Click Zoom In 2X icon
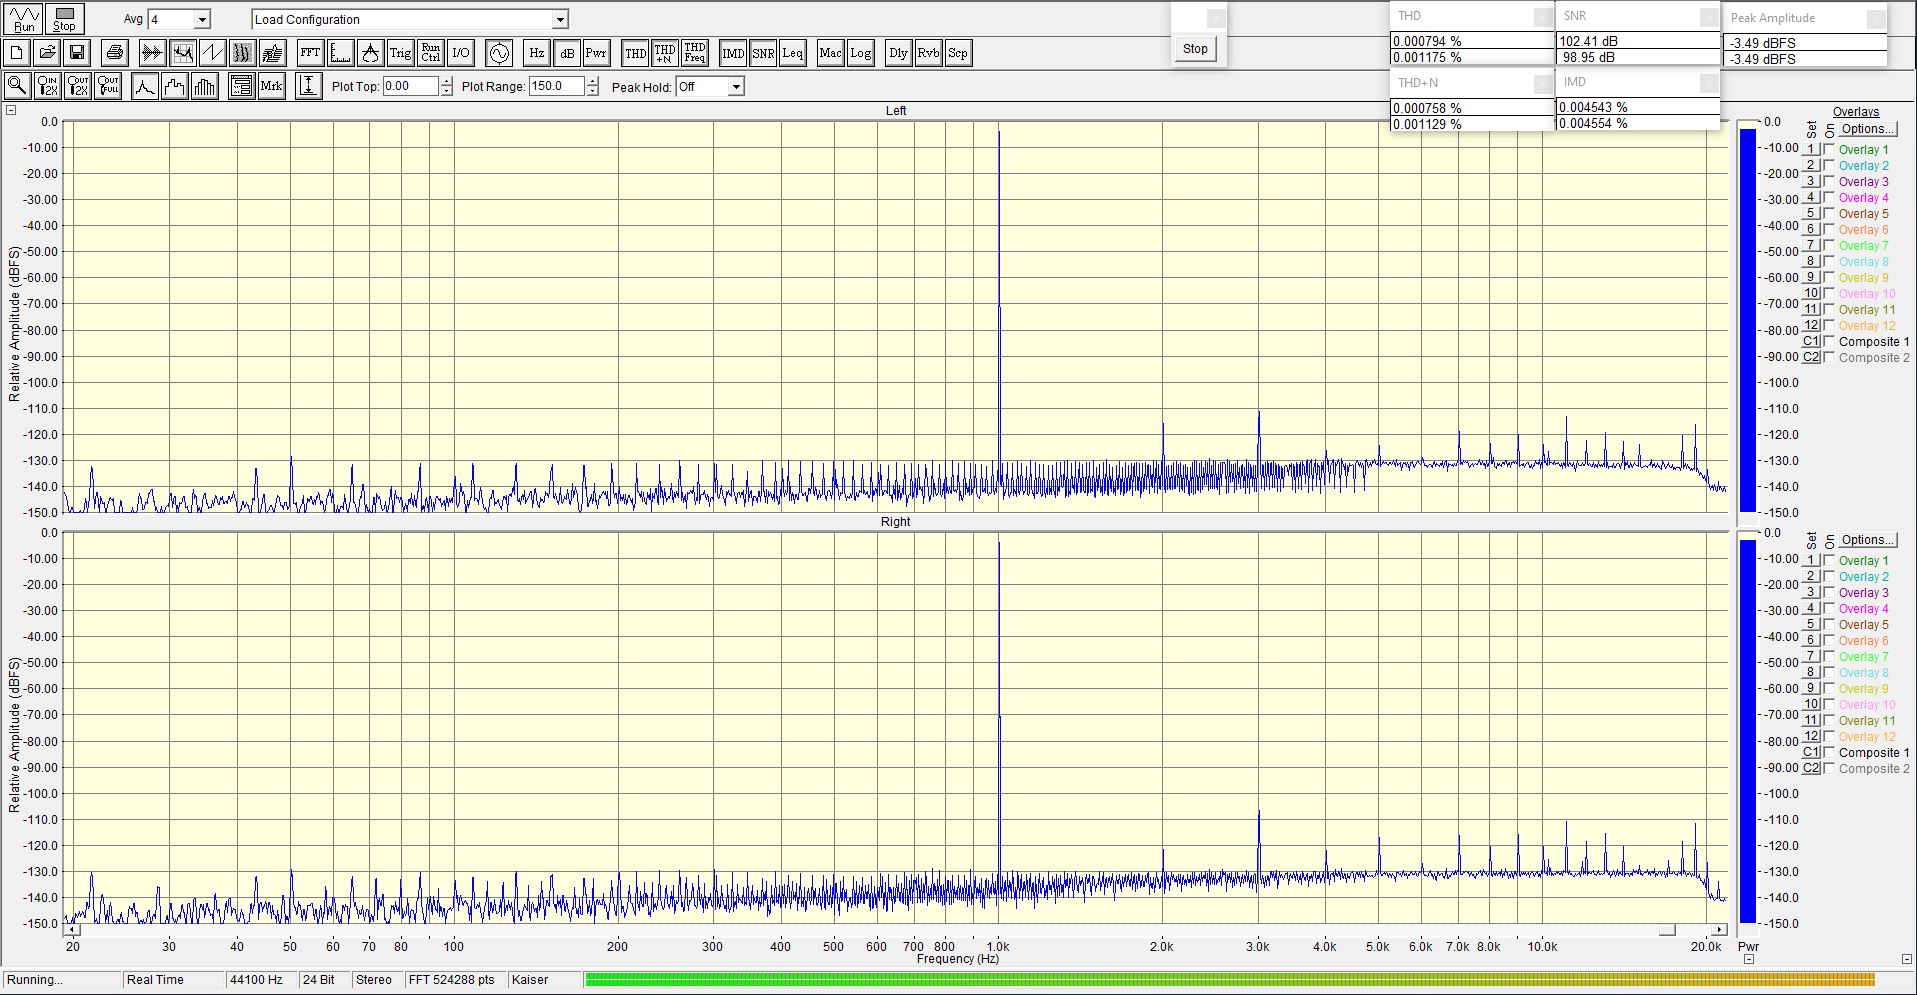 coord(47,86)
